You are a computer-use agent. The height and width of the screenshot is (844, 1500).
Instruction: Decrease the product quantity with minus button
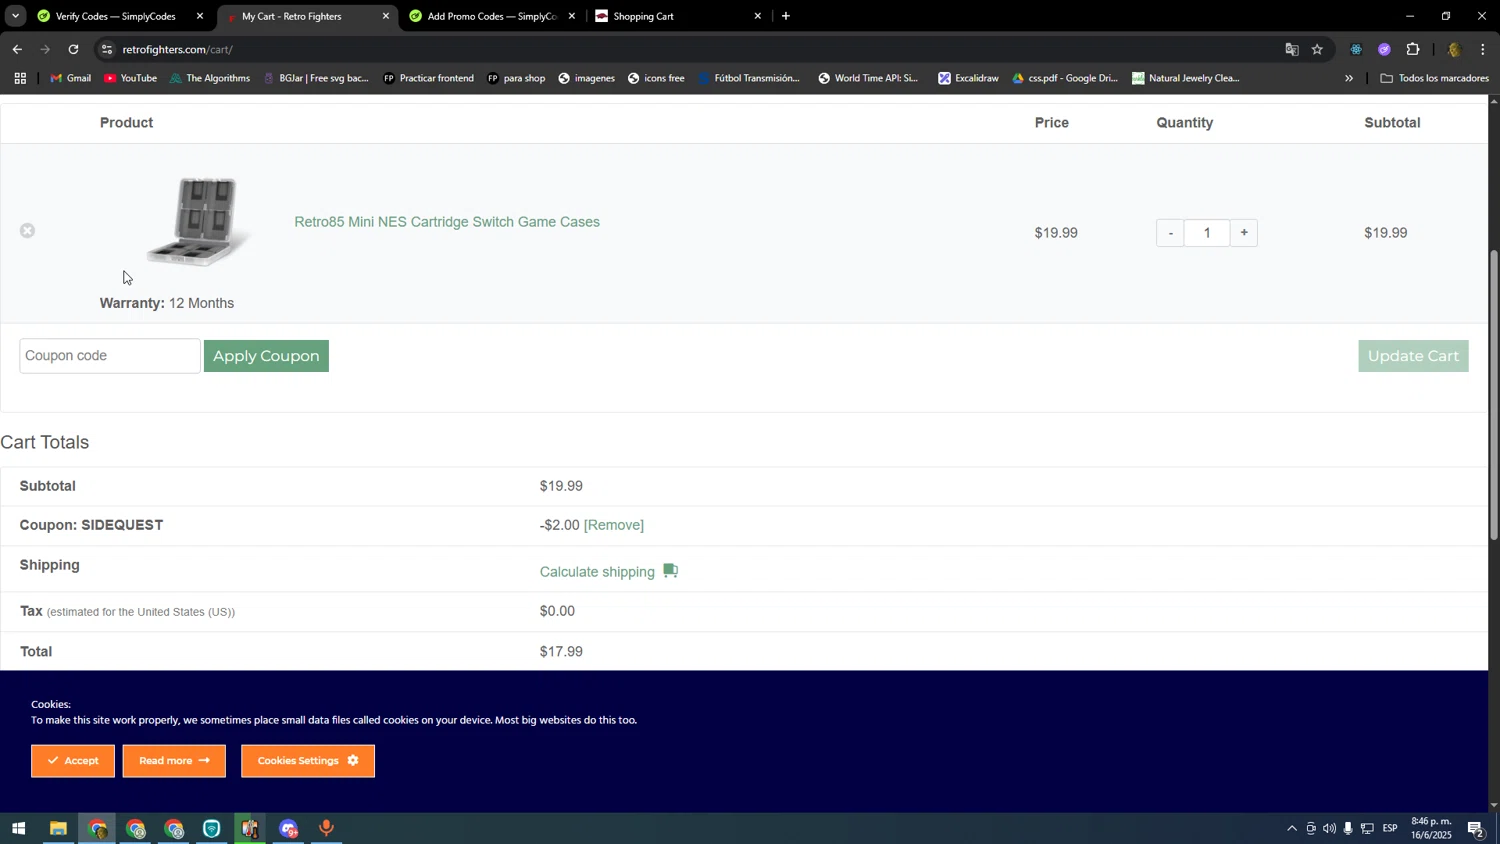tap(1170, 233)
